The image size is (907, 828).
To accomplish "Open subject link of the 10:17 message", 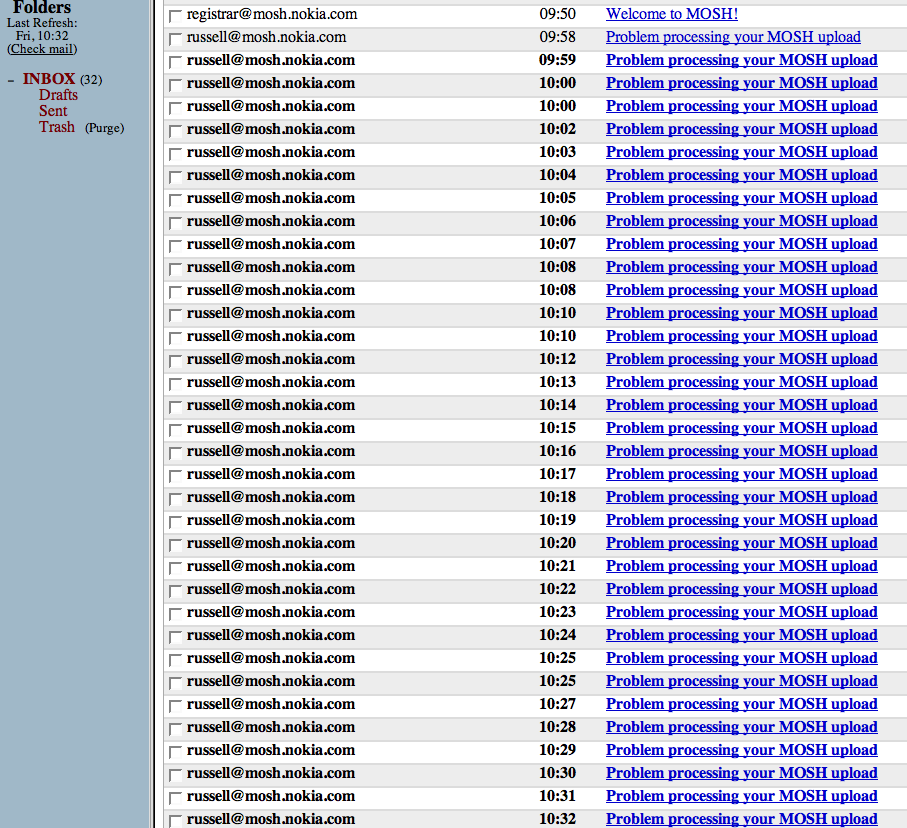I will [x=742, y=474].
